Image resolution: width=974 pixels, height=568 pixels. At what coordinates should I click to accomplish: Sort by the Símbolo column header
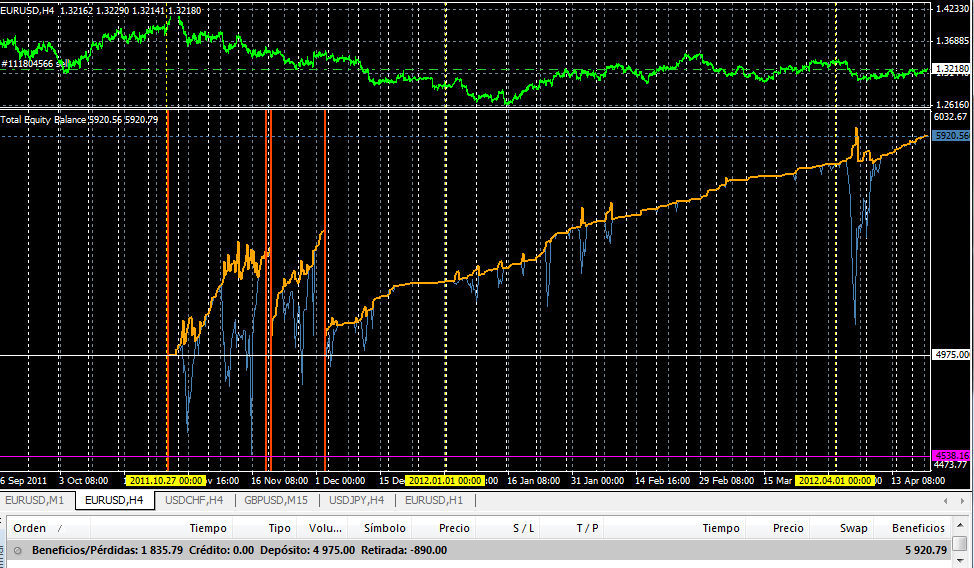(x=385, y=528)
